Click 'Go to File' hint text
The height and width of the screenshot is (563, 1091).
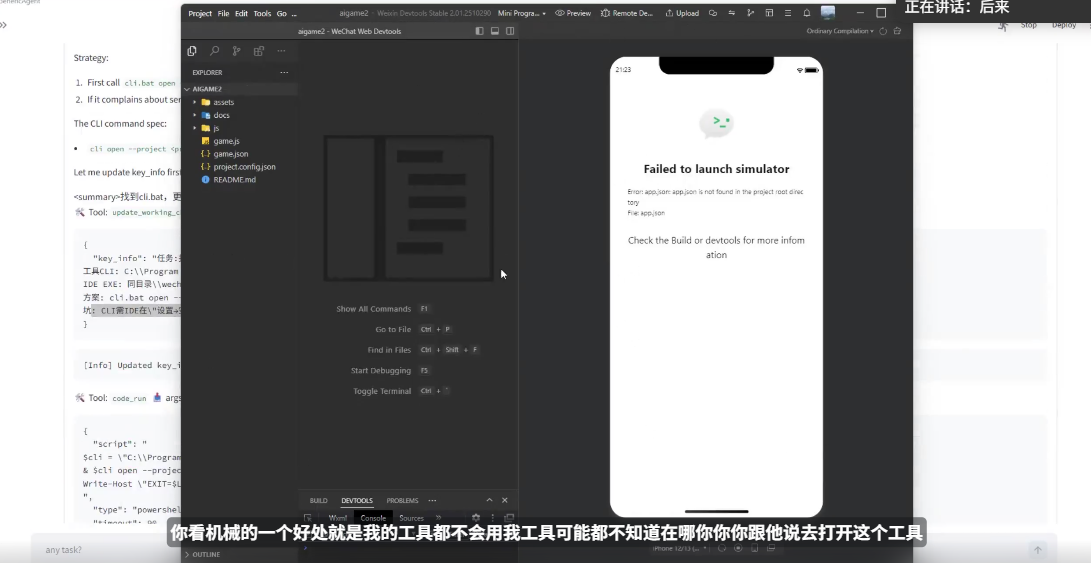tap(393, 329)
